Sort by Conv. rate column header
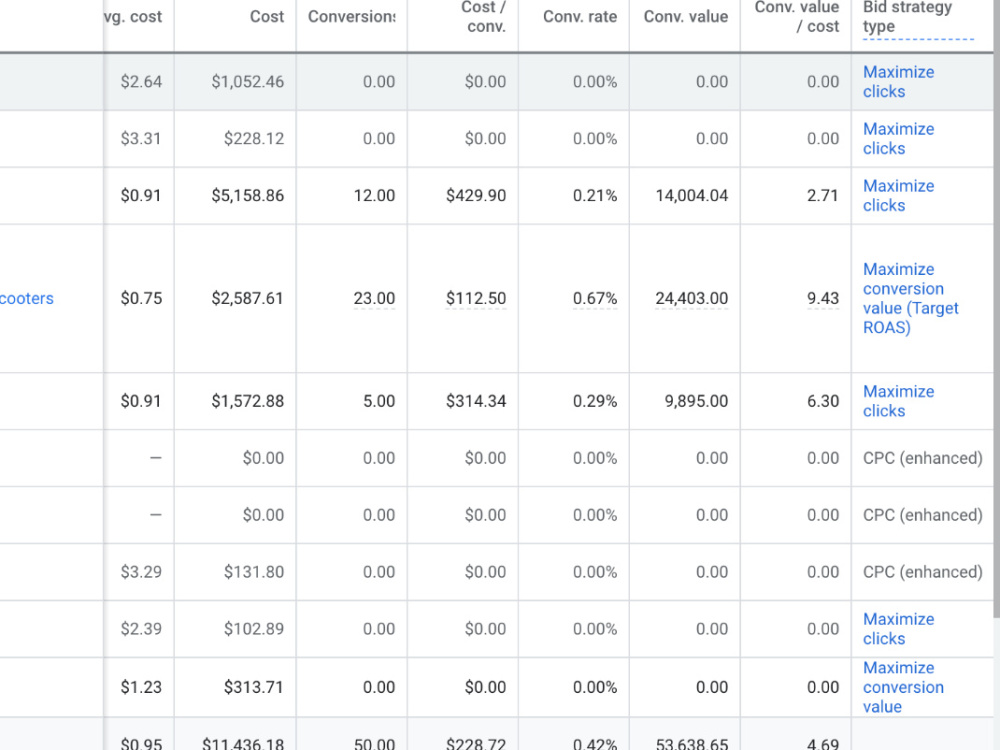The image size is (1000, 750). 580,17
